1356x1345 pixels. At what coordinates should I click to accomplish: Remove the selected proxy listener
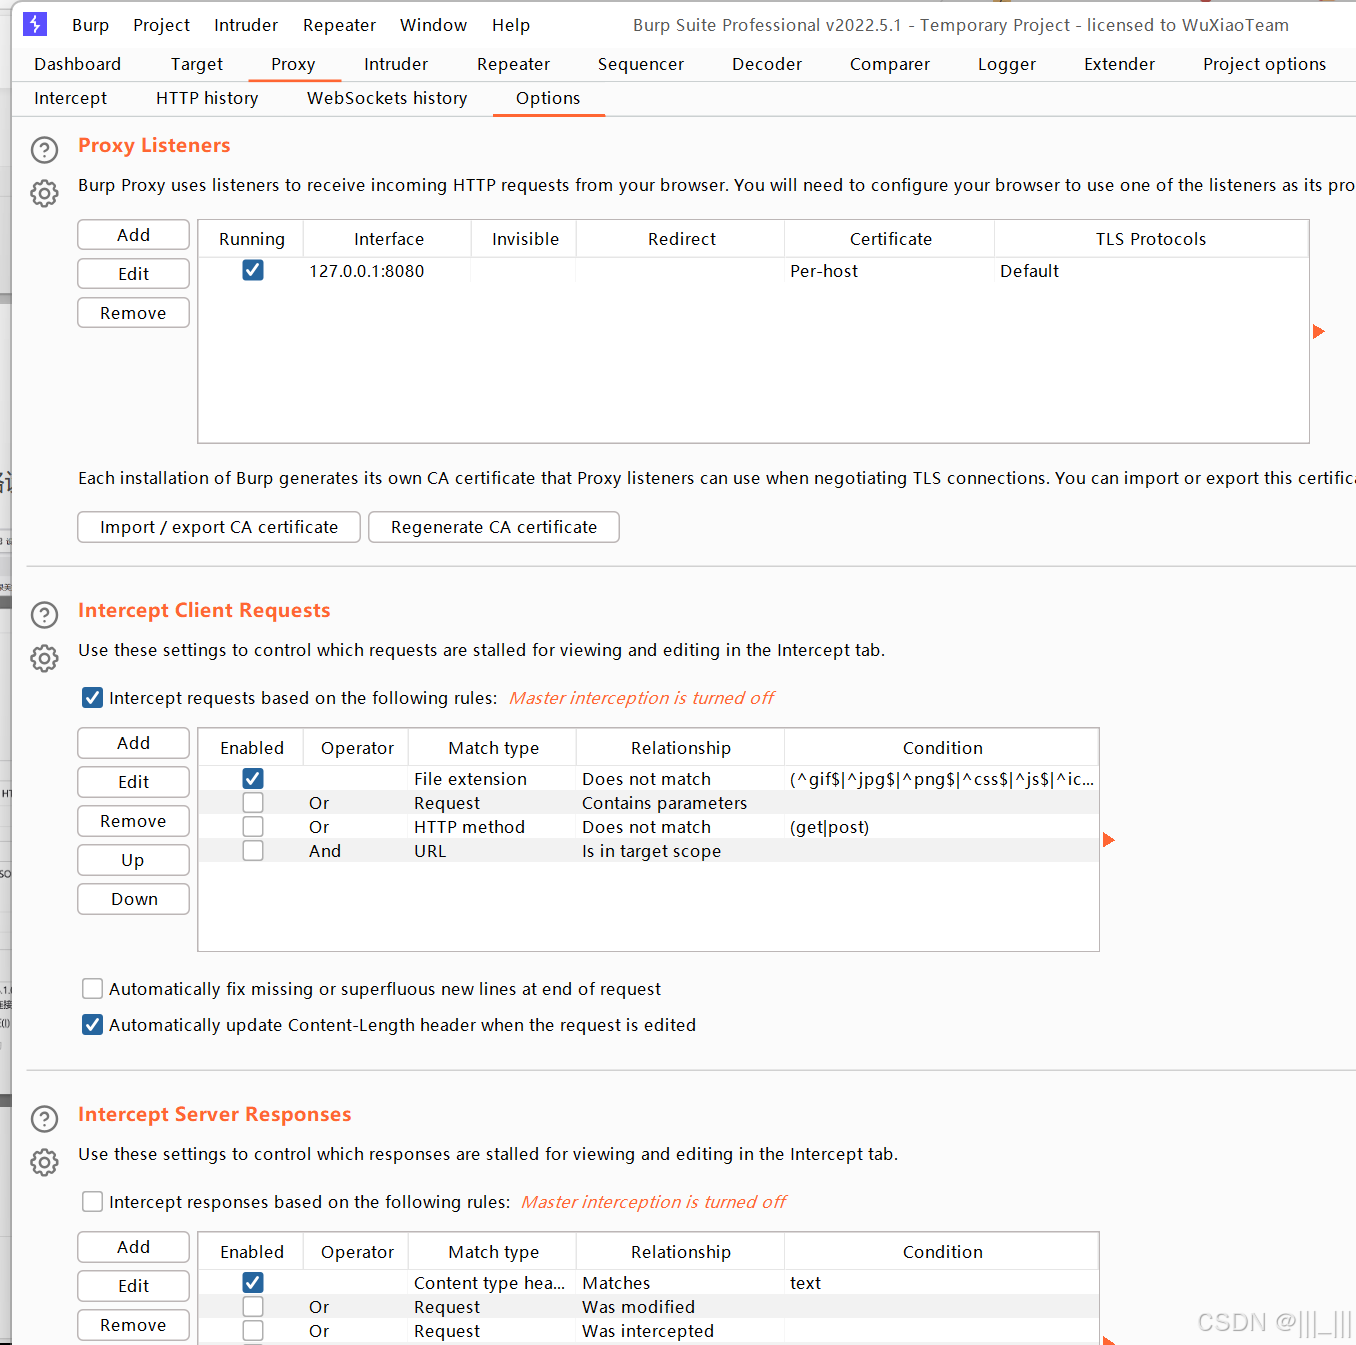click(x=133, y=313)
